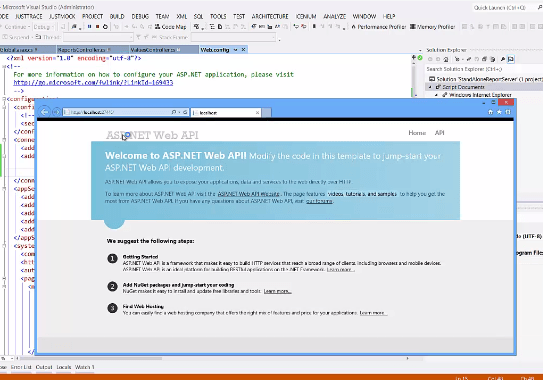Open Code Map in the debug toolbar
The height and width of the screenshot is (380, 543).
(x=170, y=27)
